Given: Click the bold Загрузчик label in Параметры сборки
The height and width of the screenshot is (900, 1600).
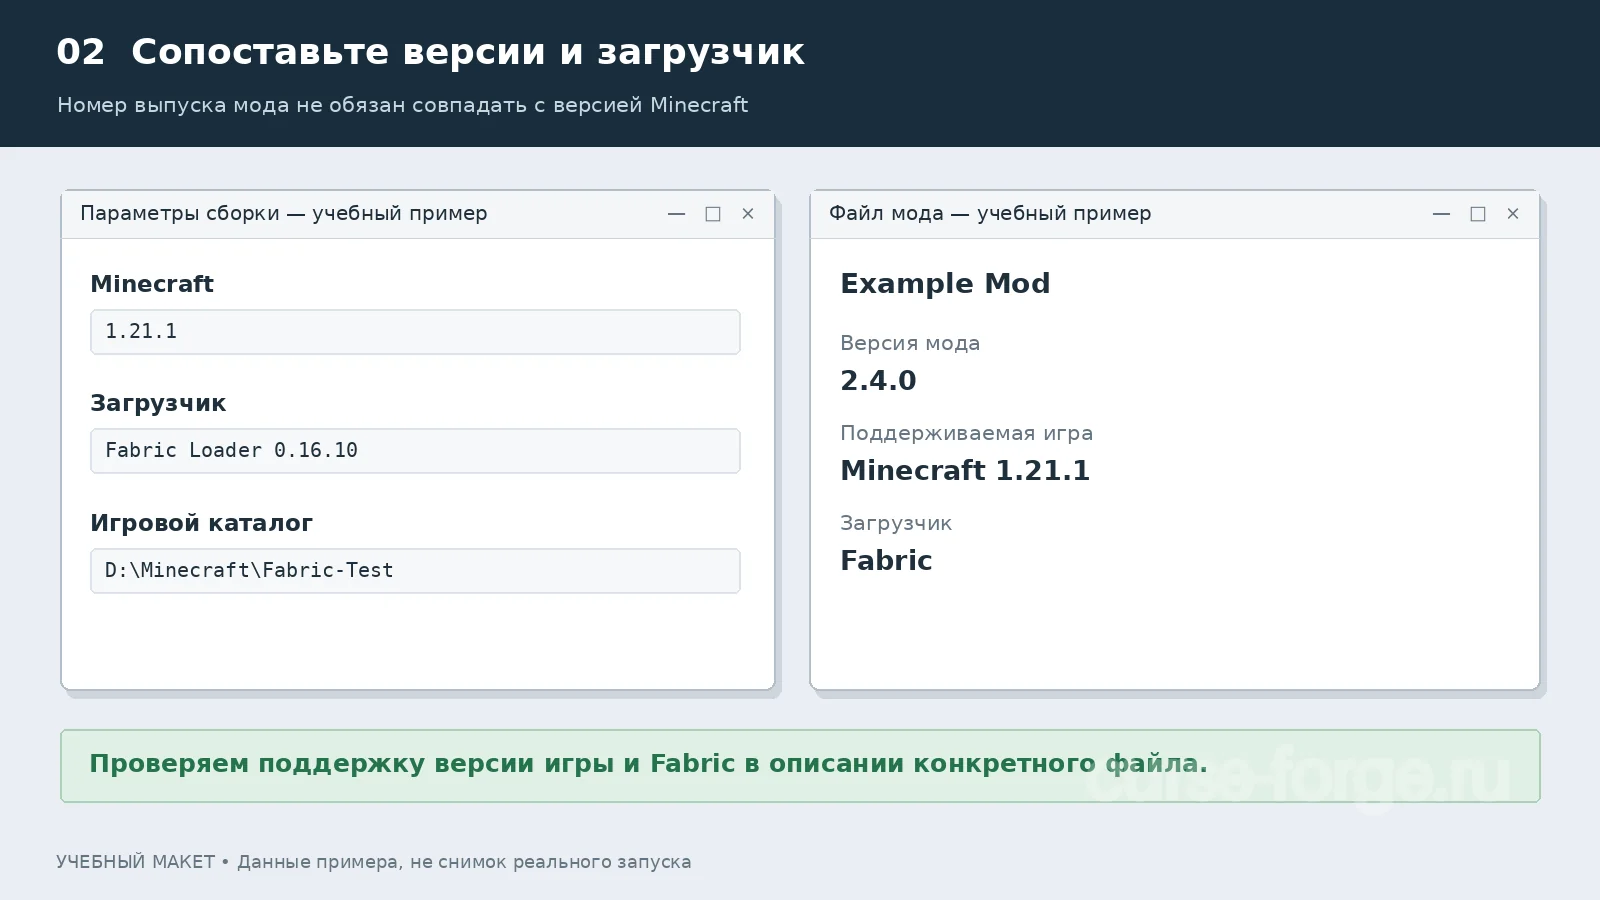Looking at the screenshot, I should coord(158,403).
